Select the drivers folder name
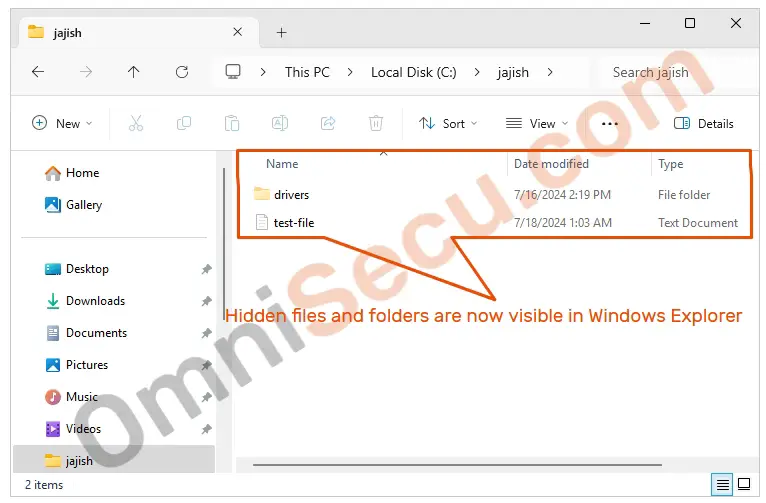The height and width of the screenshot is (503, 766). (x=292, y=194)
